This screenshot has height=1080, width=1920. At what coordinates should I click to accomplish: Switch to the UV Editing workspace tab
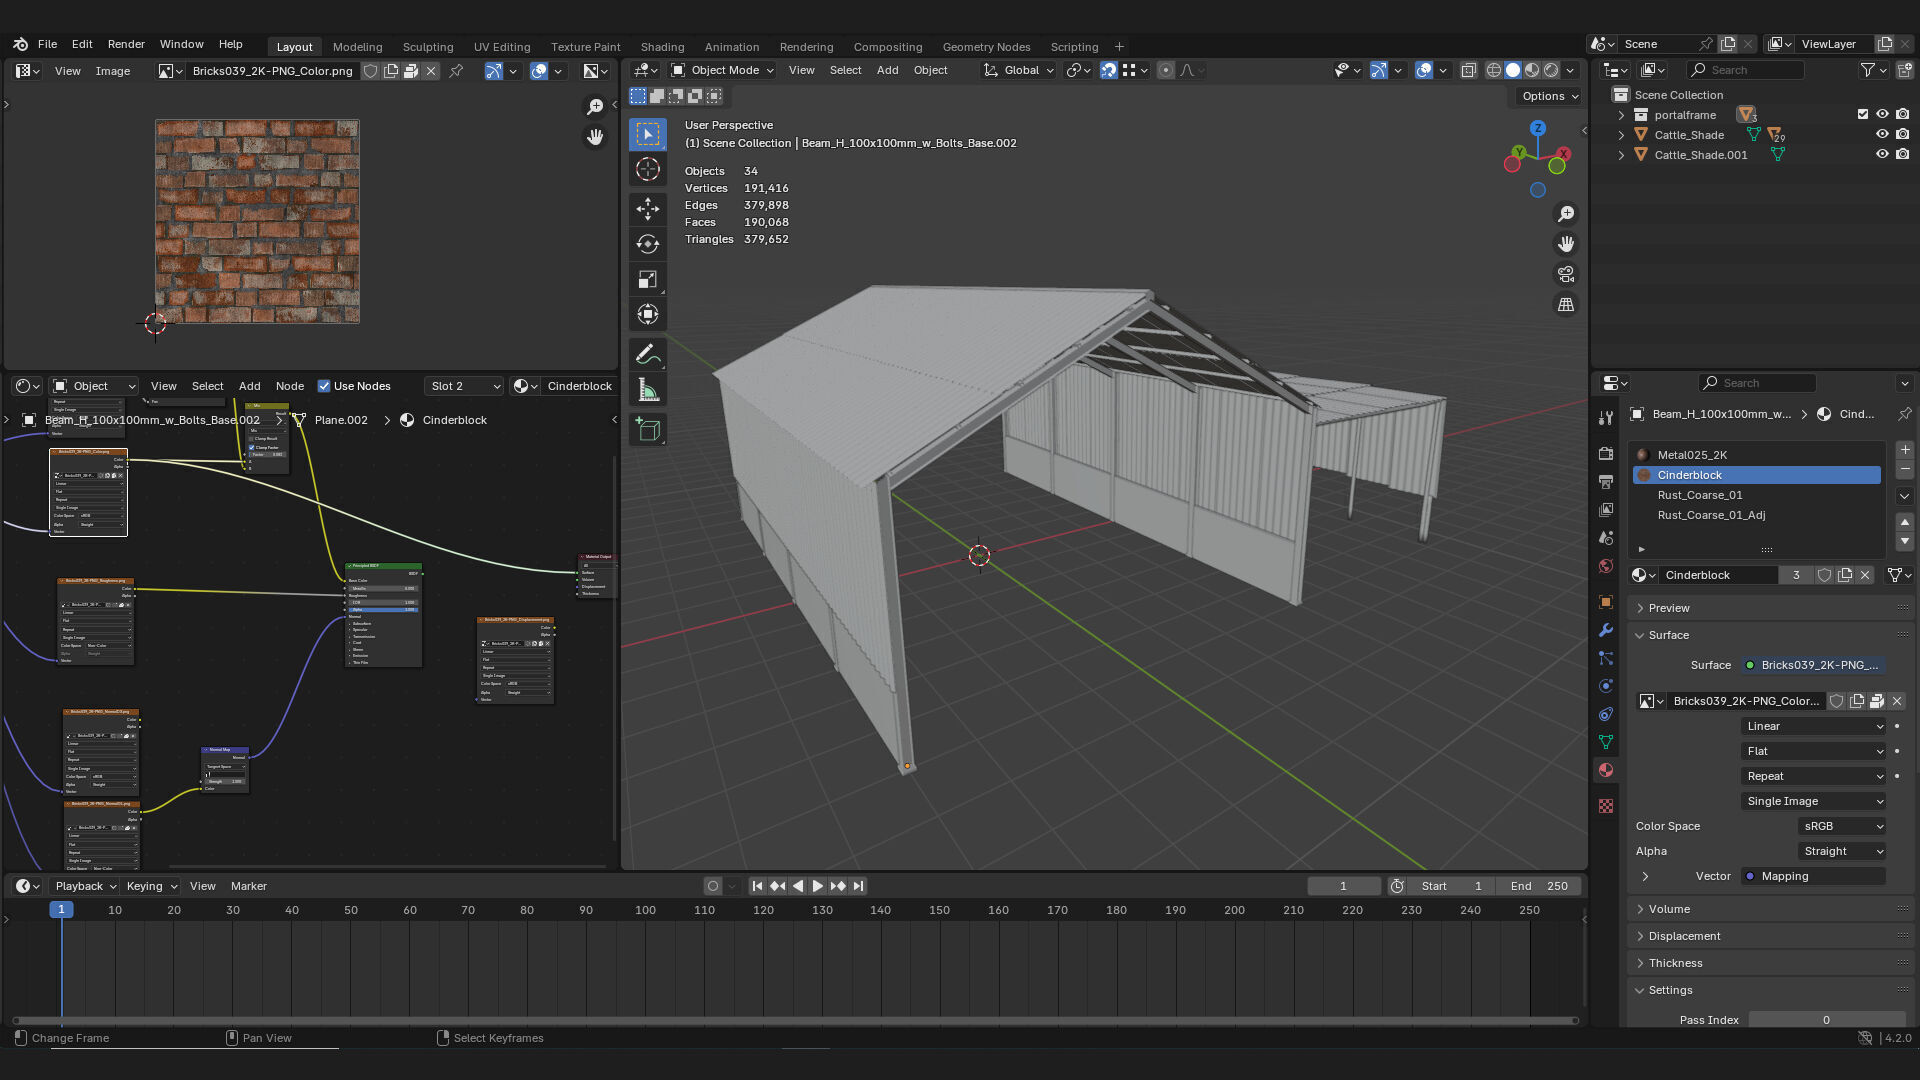tap(502, 47)
